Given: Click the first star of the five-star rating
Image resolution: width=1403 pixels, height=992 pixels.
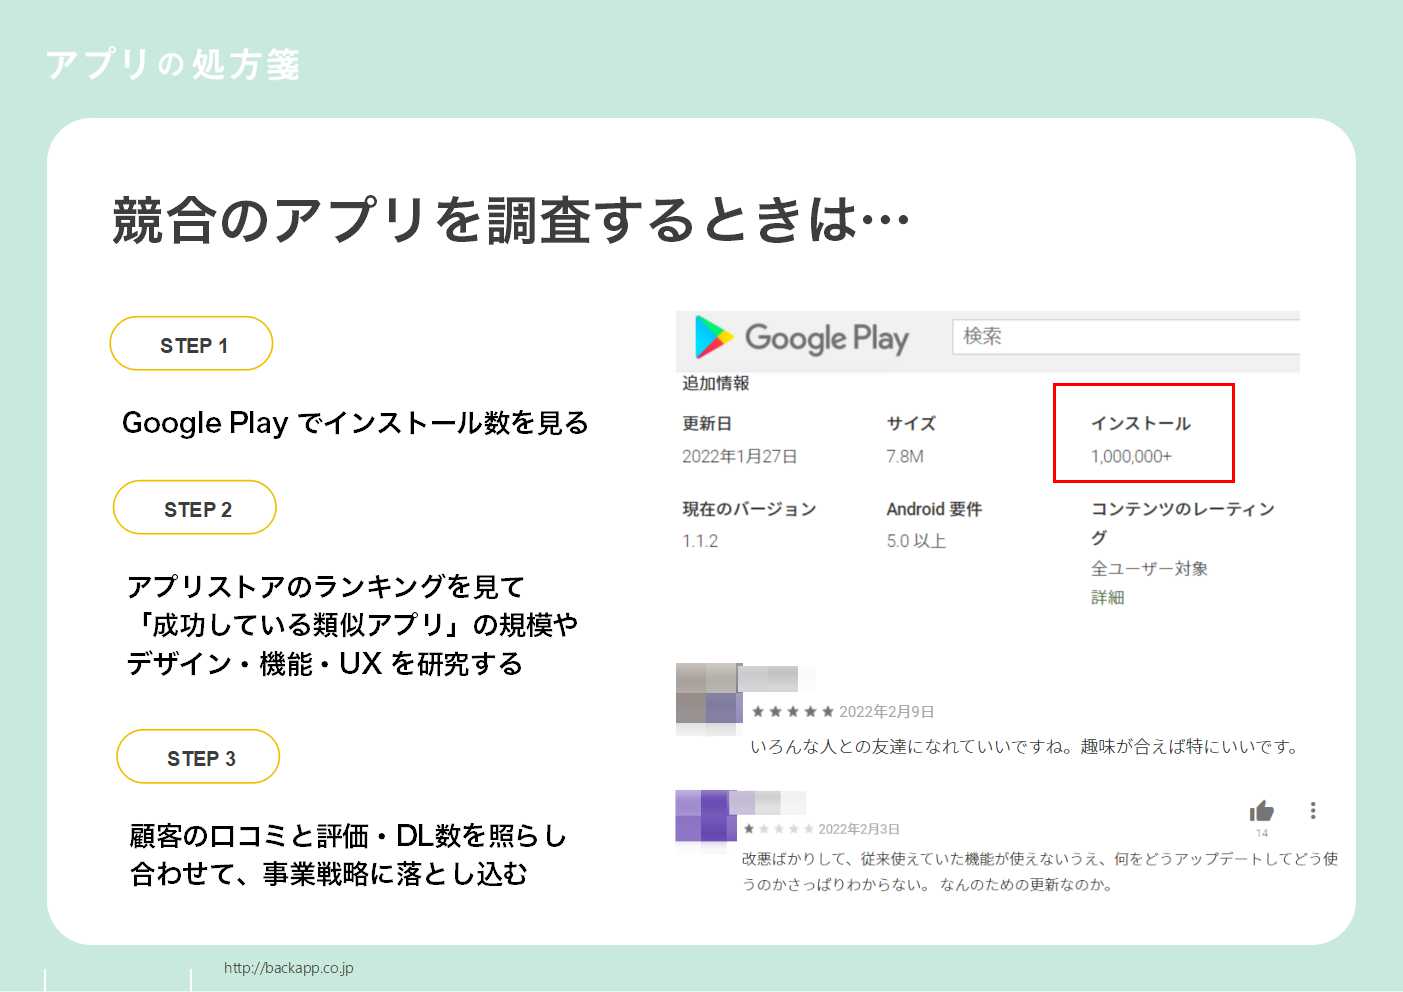Looking at the screenshot, I should click(x=757, y=712).
